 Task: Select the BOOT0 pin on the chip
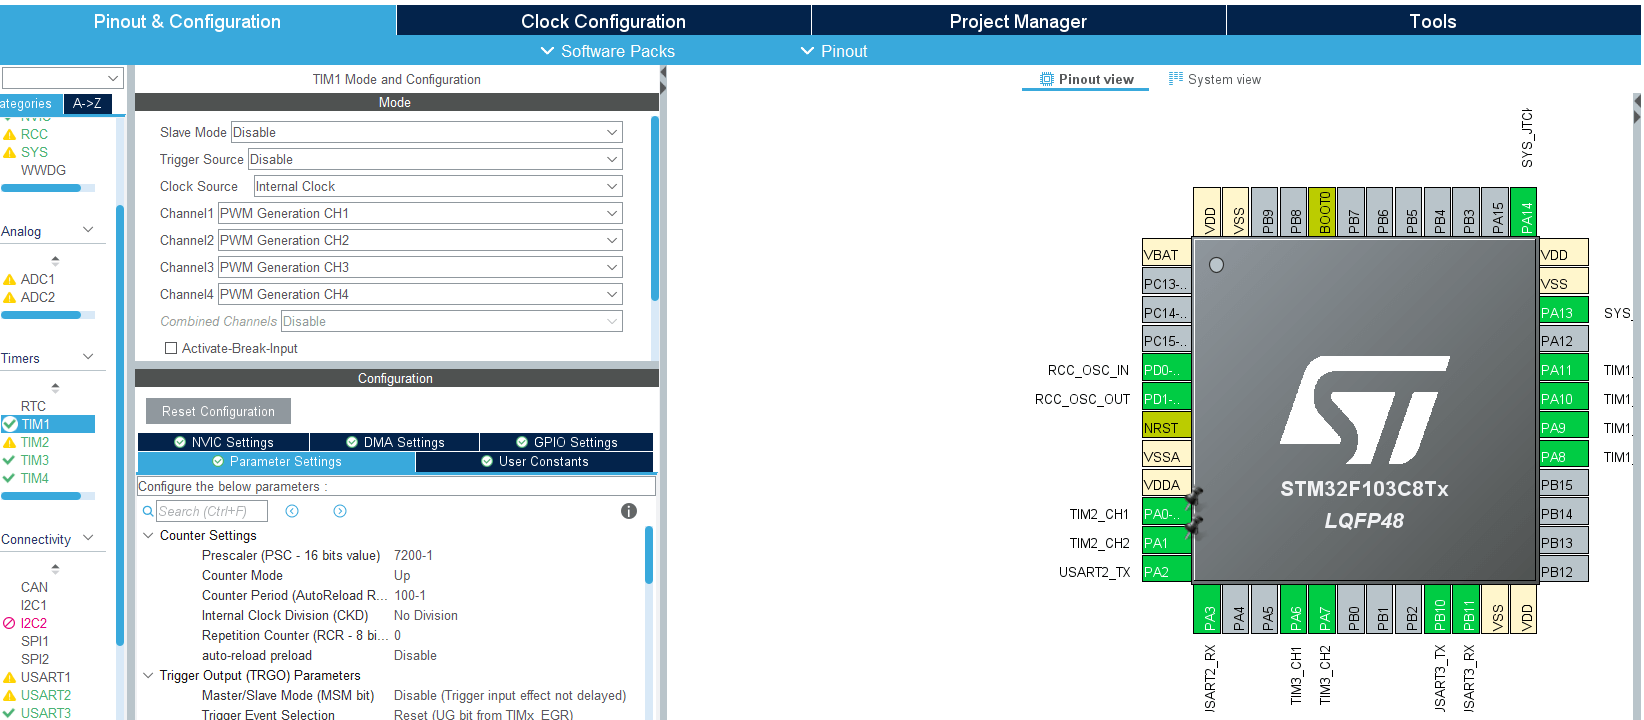click(x=1323, y=212)
